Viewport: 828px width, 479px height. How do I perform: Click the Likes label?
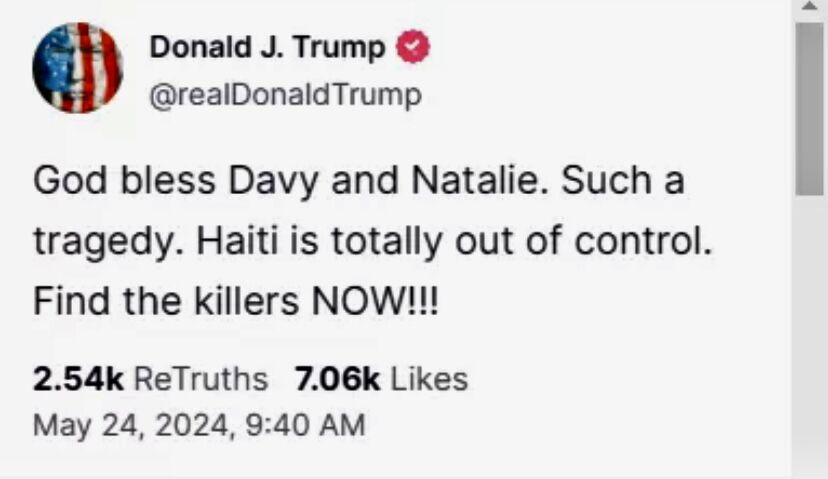pos(428,379)
